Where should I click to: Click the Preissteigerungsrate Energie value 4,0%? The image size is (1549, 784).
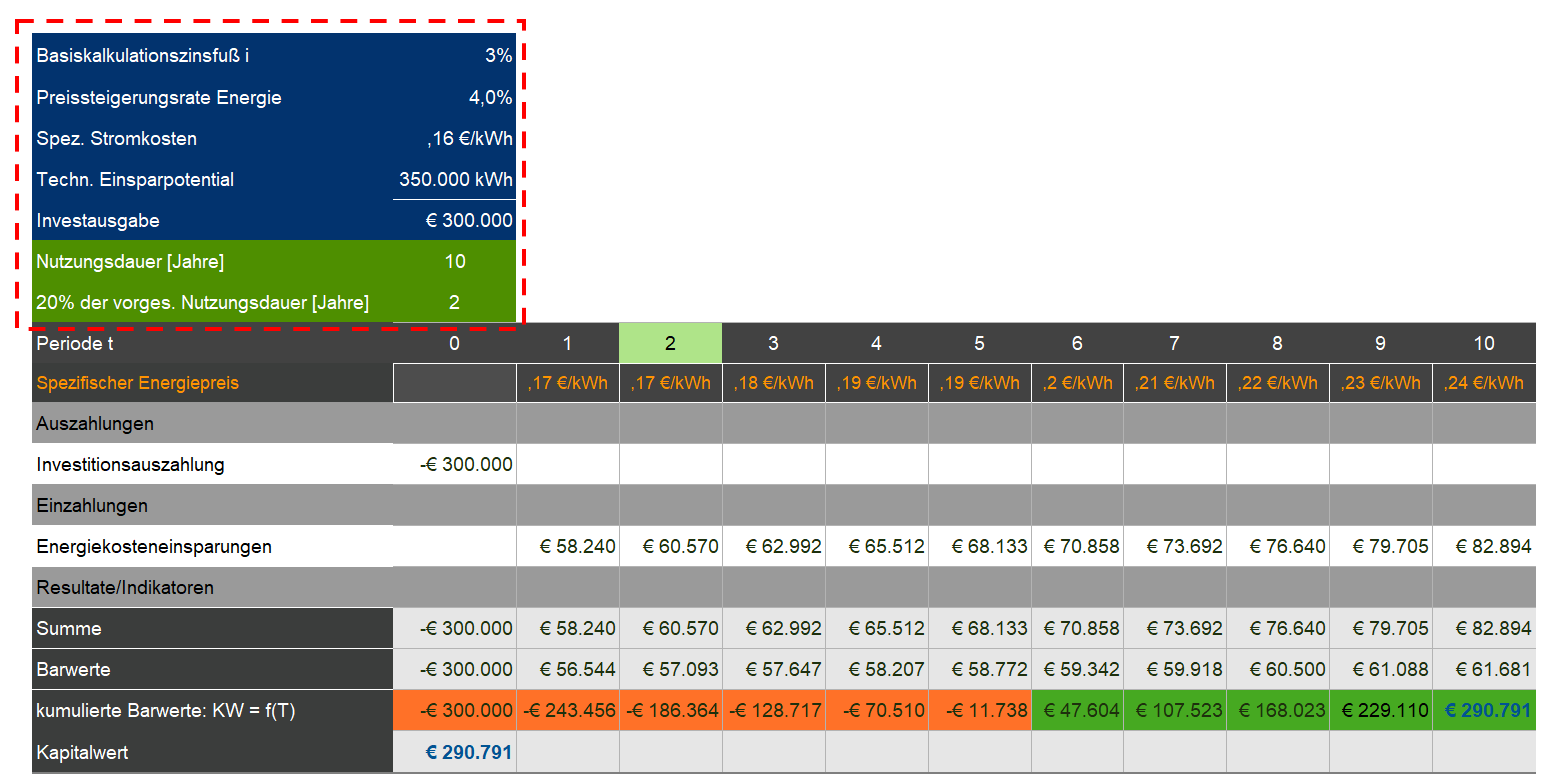pyautogui.click(x=490, y=98)
